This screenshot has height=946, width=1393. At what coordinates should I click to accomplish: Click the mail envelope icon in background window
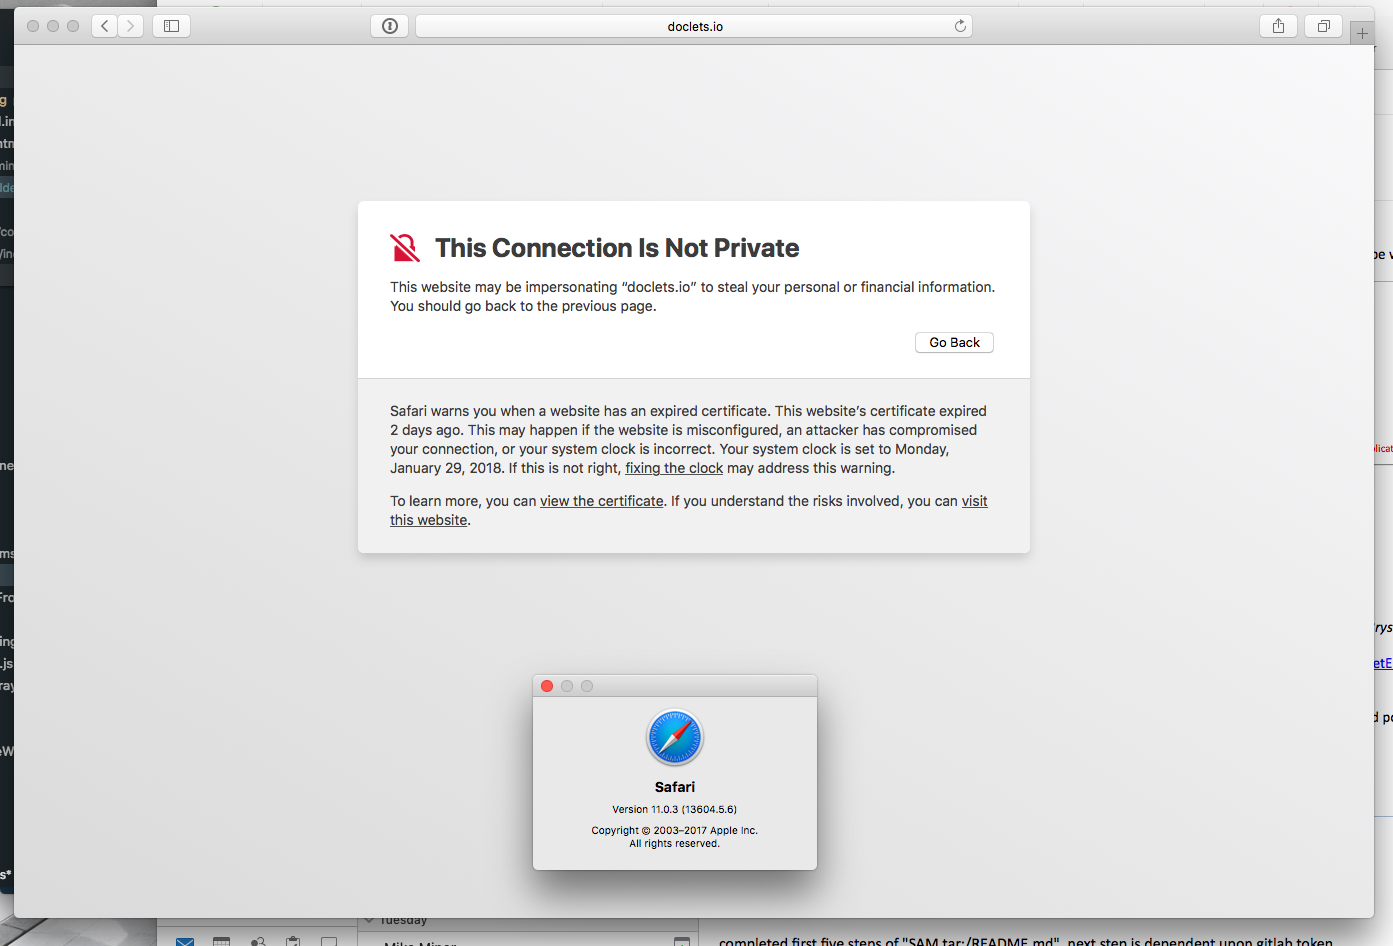tap(185, 941)
